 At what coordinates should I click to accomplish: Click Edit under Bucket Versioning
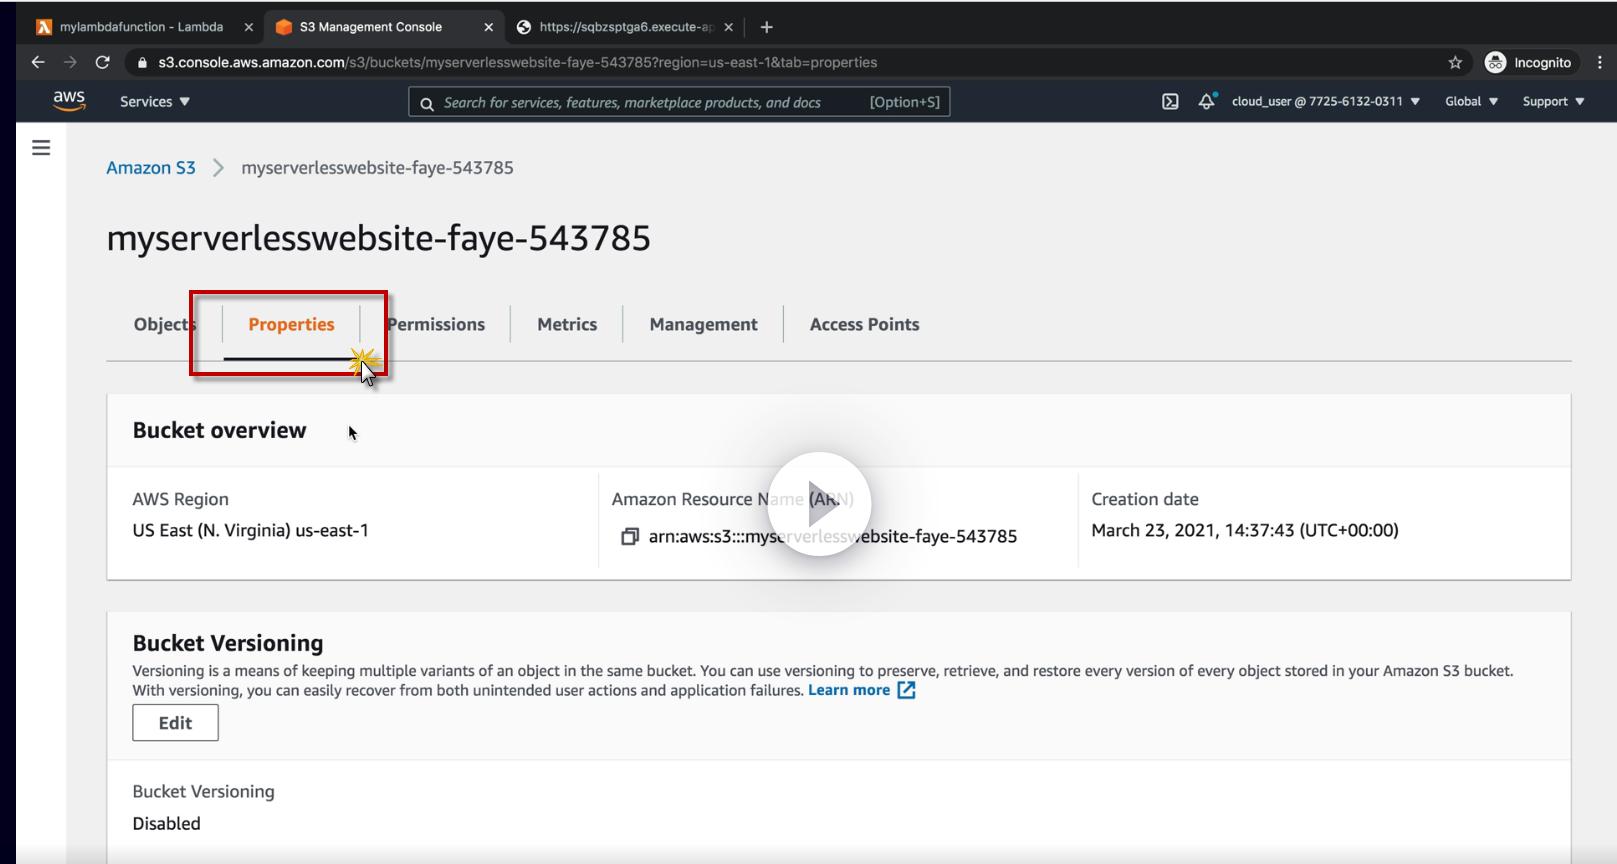point(175,723)
